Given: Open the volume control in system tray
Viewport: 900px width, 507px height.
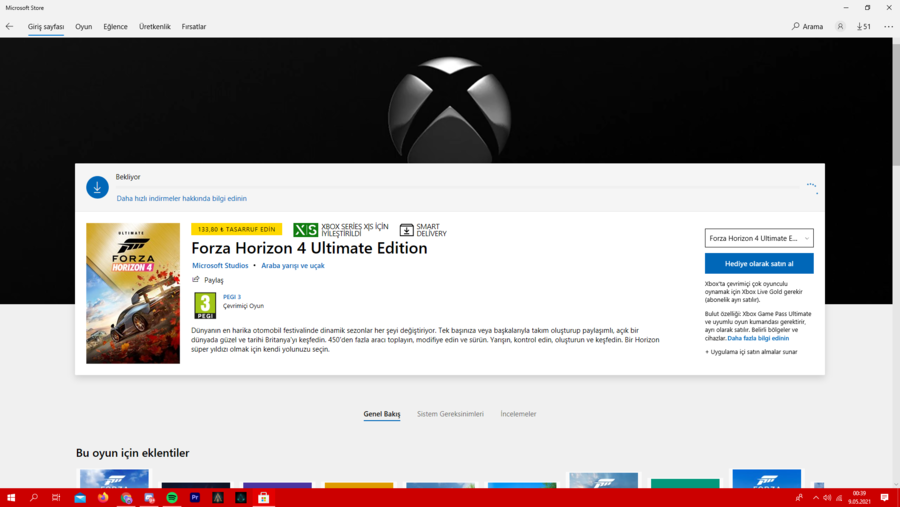Looking at the screenshot, I should click(827, 498).
